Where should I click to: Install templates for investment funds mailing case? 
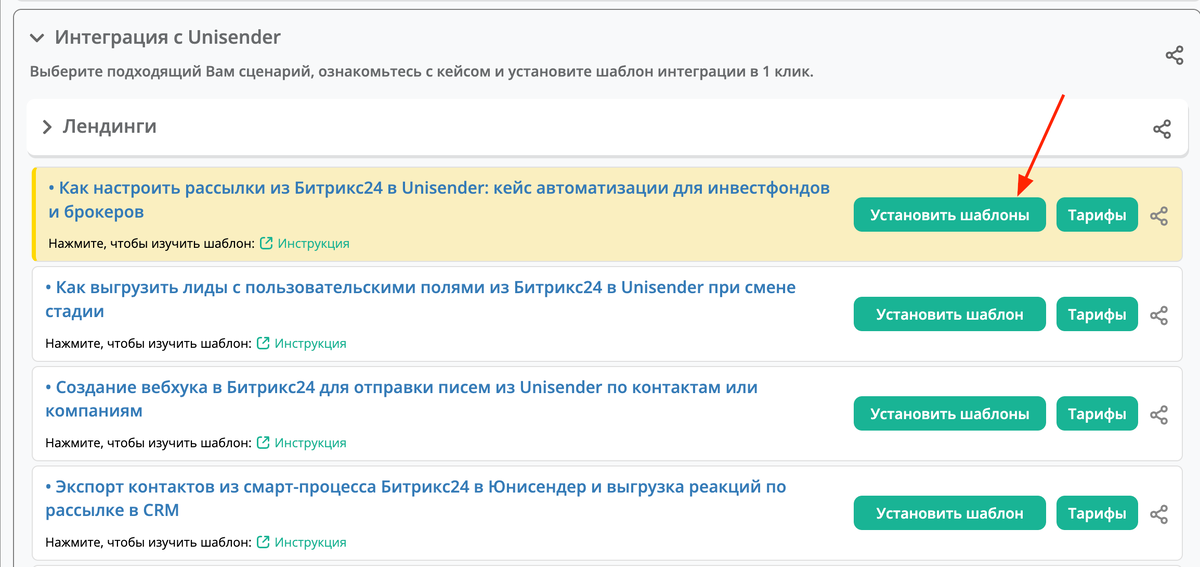point(949,215)
